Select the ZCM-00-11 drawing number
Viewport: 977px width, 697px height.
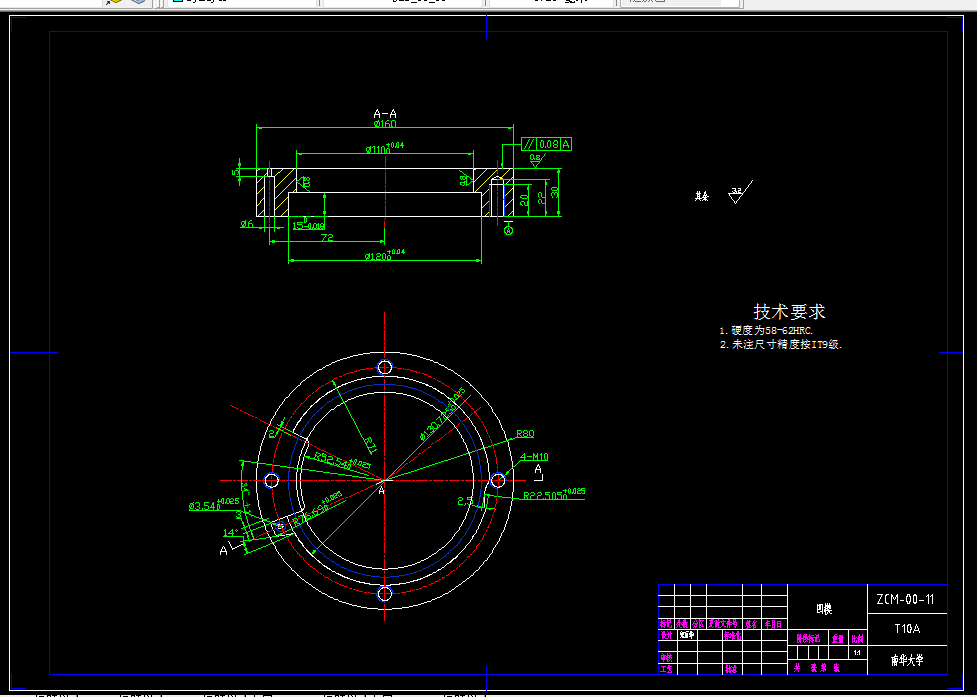tap(905, 600)
